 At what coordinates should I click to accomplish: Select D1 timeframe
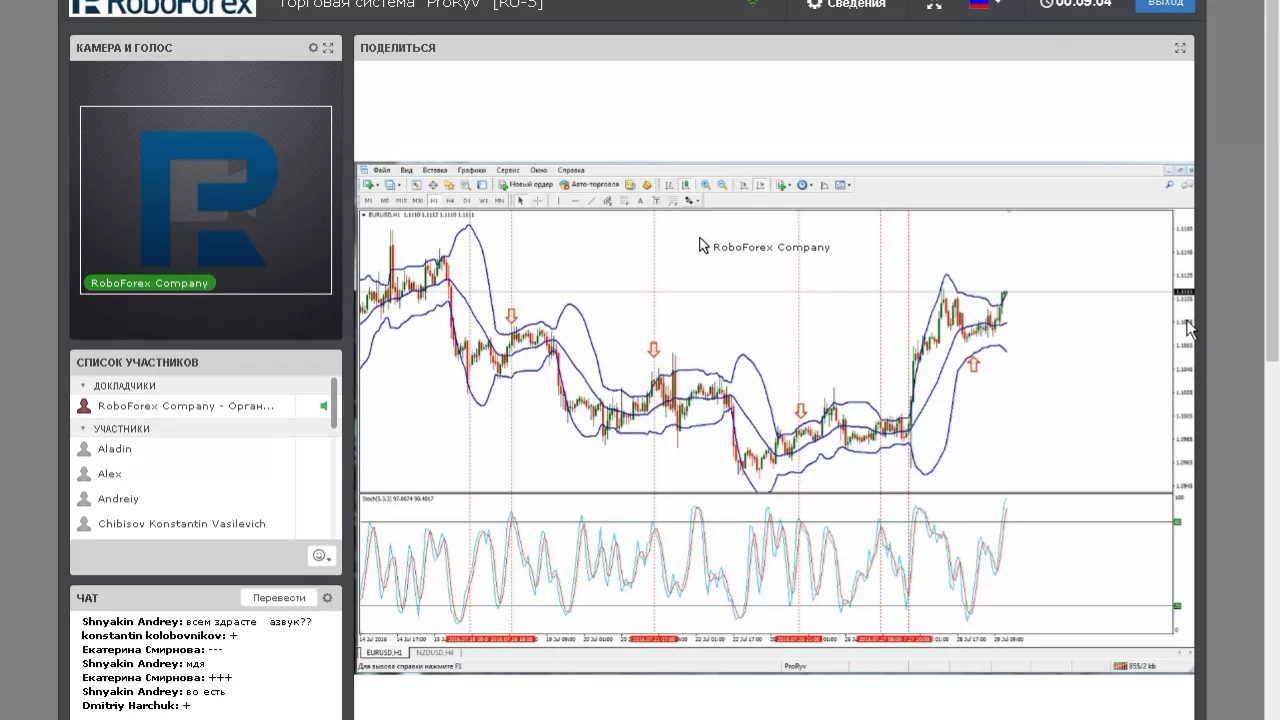[467, 201]
